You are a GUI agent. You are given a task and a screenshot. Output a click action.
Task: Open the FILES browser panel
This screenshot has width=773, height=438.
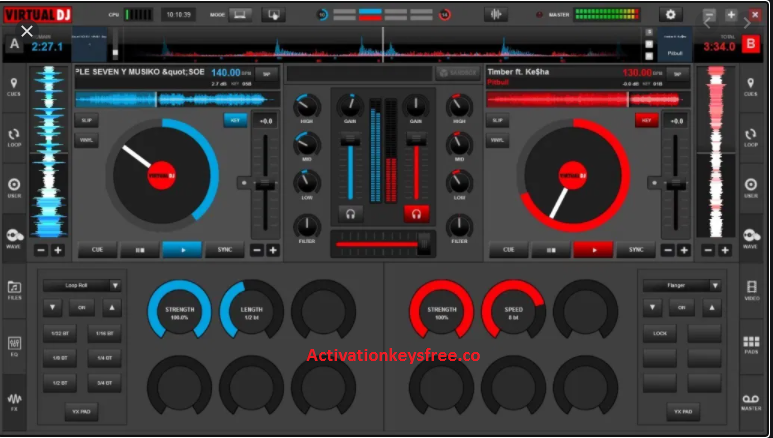tap(14, 290)
